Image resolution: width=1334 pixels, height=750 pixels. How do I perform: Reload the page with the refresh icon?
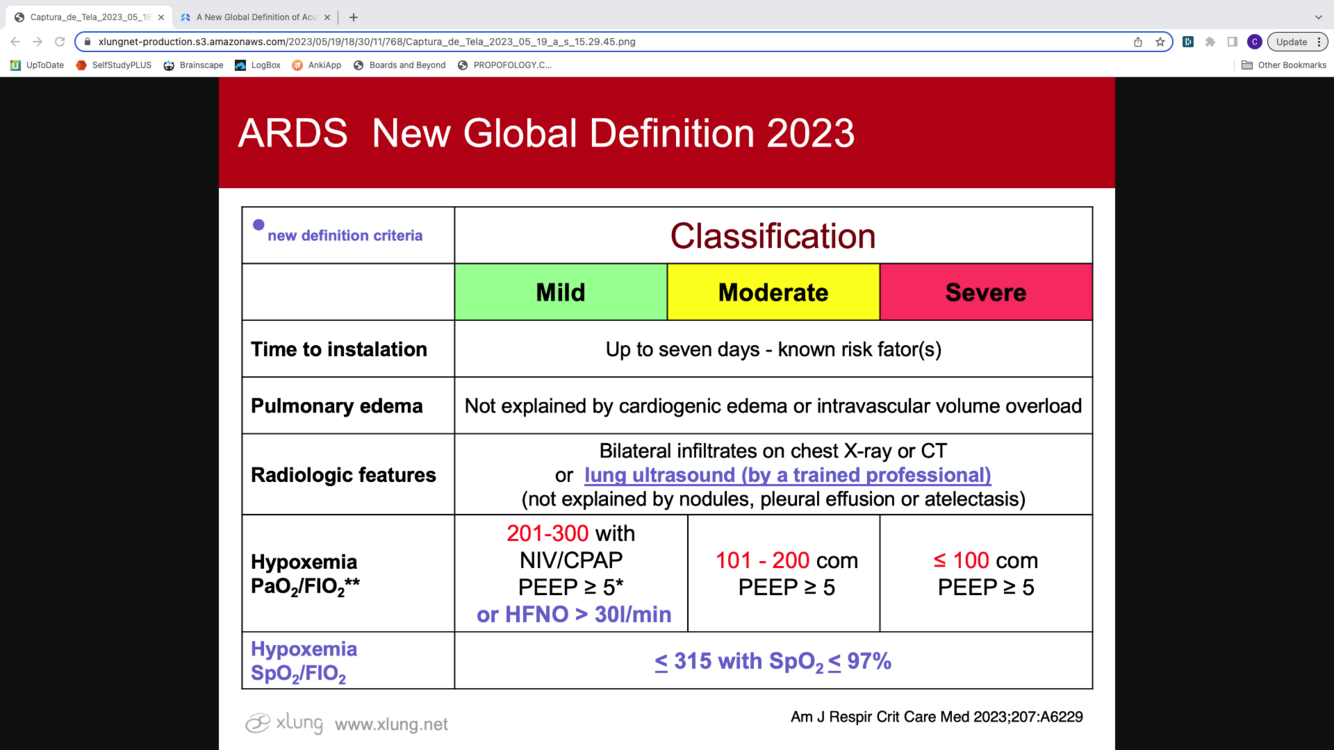(60, 42)
